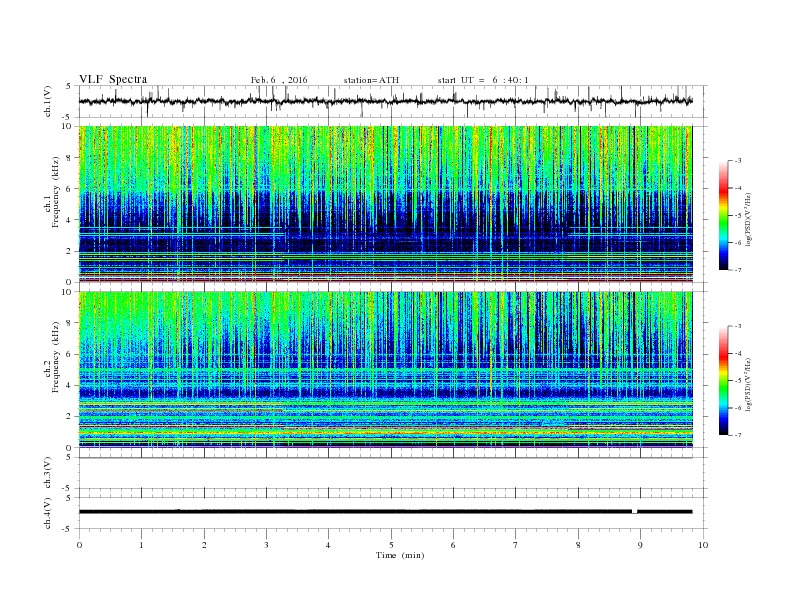Click the "ch.1(V)" waveform axis label
Viewport: 792px width, 612px height.
(48, 101)
